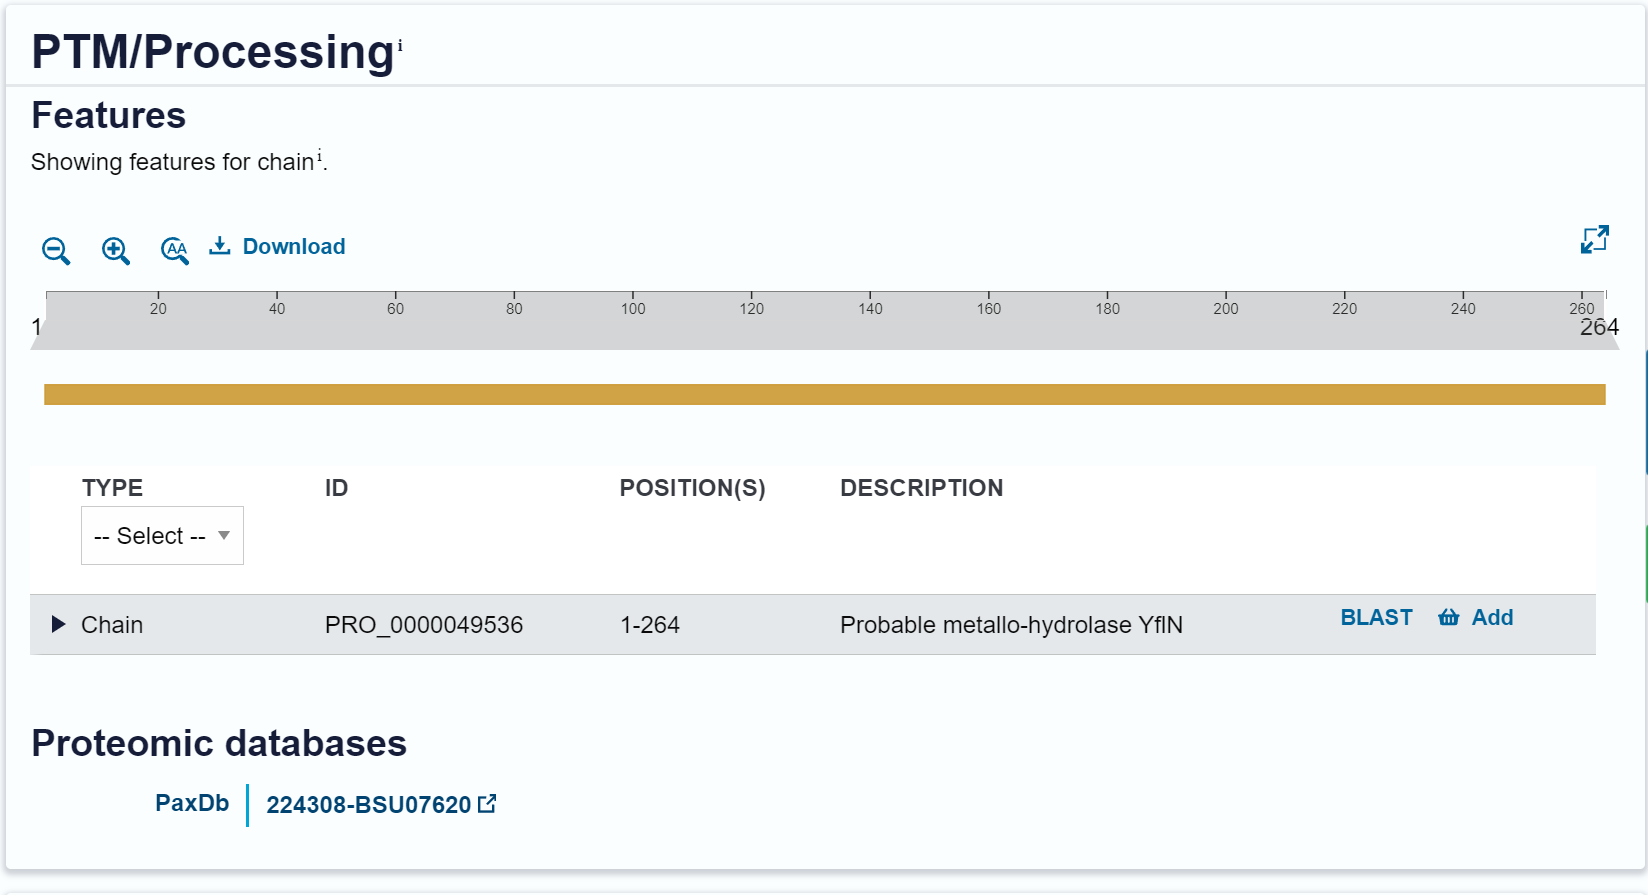
Task: Click the 'Chain' type cell text
Action: point(112,625)
